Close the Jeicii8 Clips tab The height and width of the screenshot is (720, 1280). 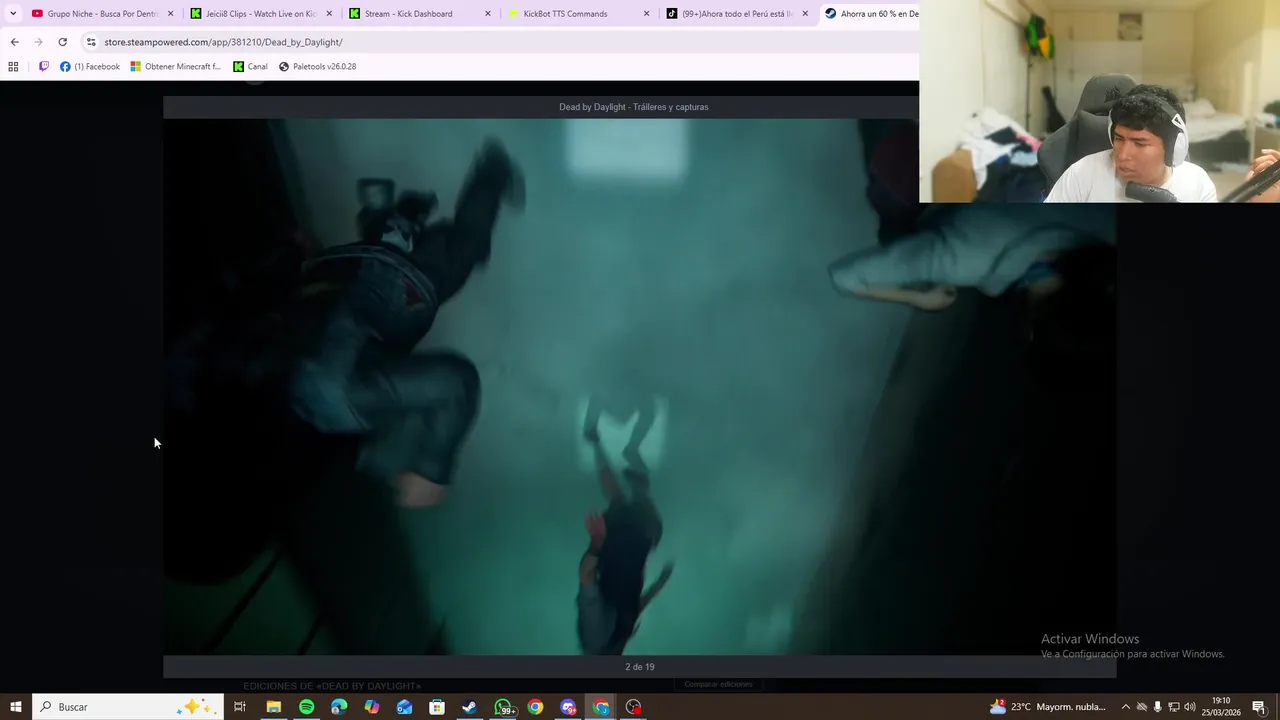tap(329, 14)
